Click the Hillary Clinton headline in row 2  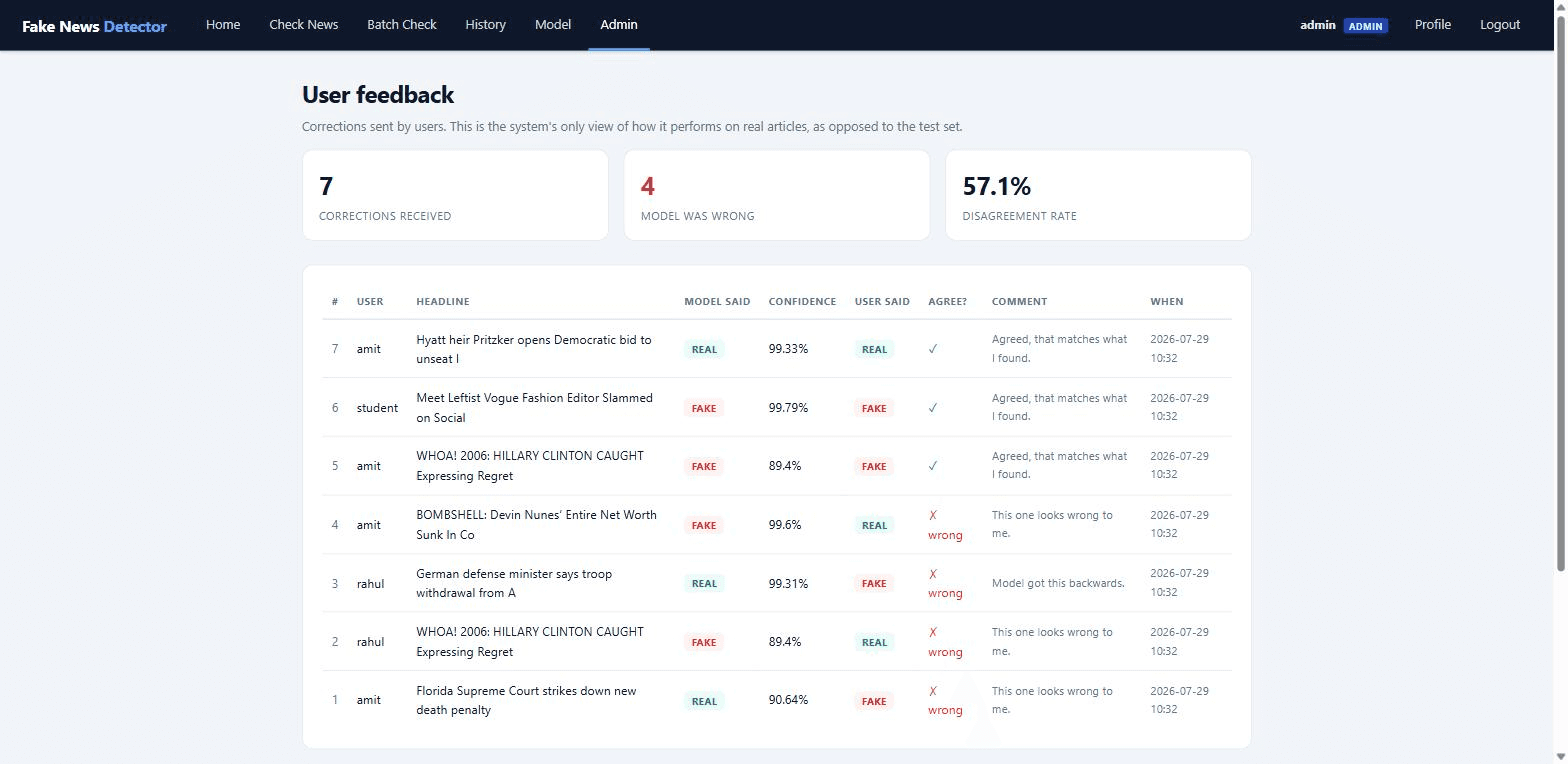coord(530,642)
